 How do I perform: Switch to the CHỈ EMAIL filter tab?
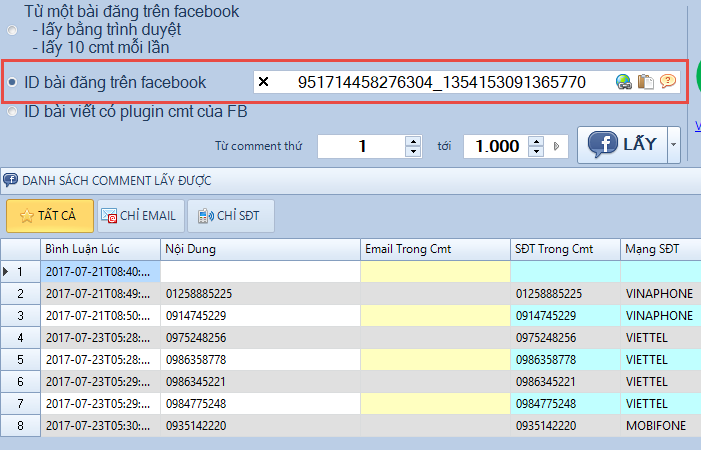(140, 215)
